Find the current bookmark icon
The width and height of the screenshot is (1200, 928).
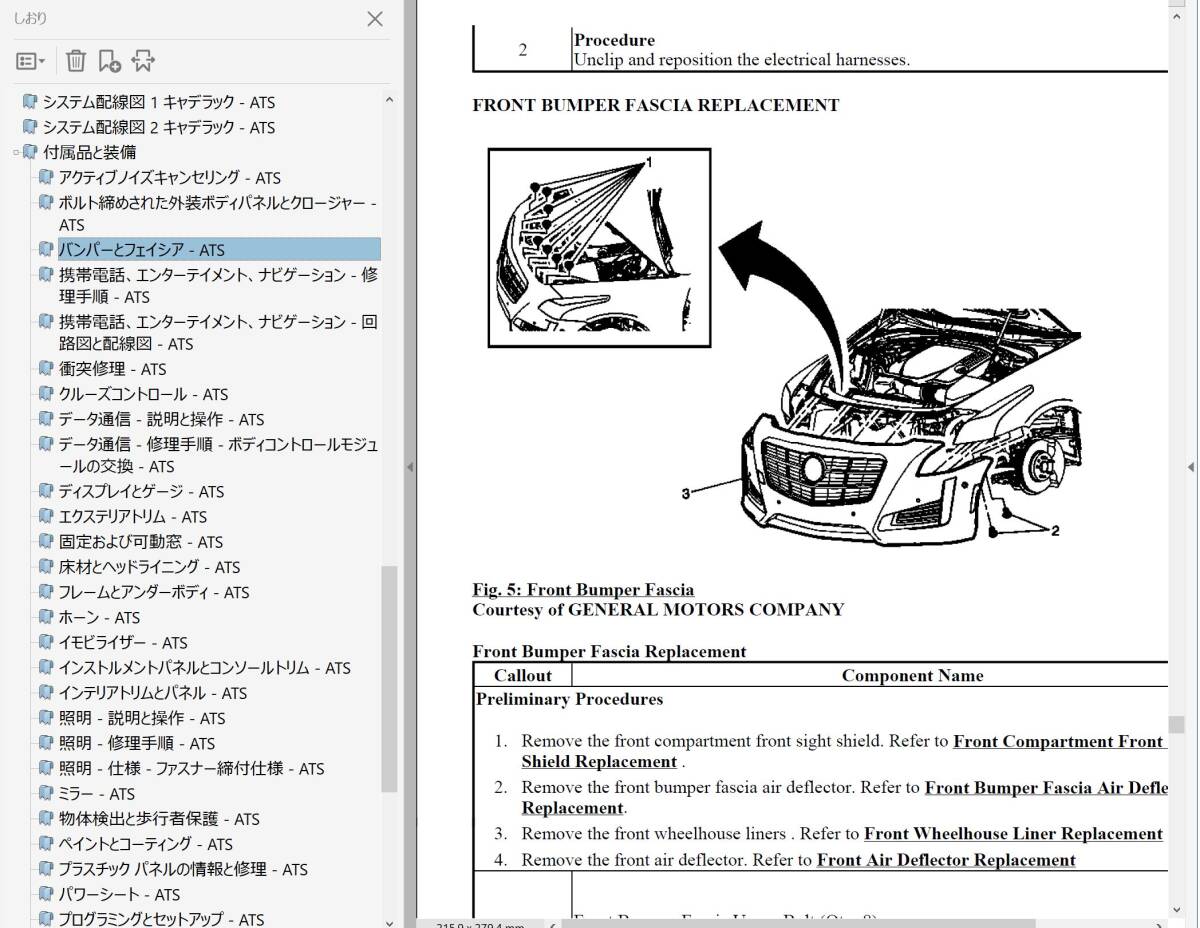pyautogui.click(x=143, y=61)
